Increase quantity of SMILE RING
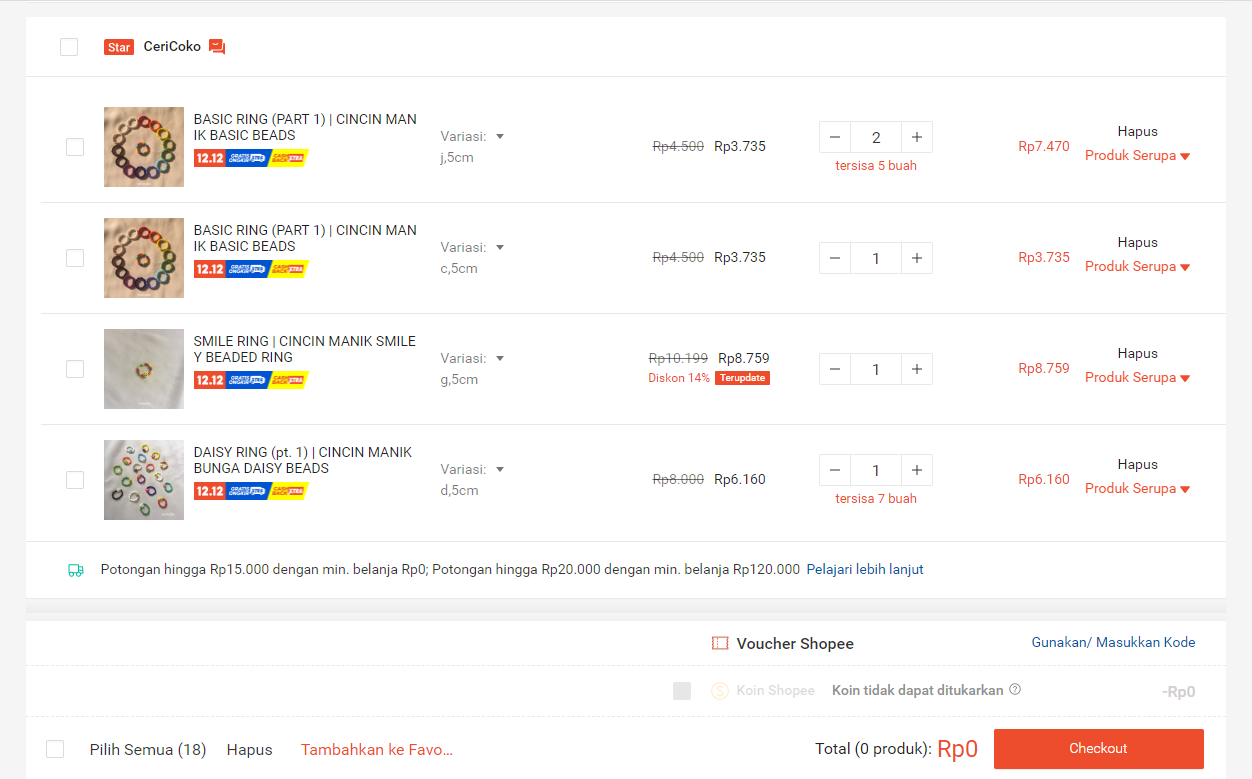The width and height of the screenshot is (1252, 779). 917,369
